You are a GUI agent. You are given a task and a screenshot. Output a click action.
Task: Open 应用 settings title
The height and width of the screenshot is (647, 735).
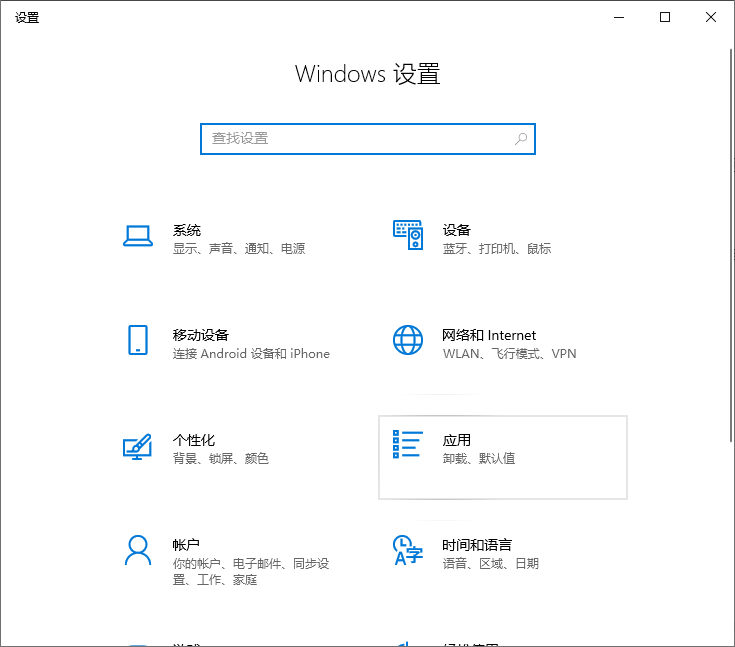pos(457,440)
